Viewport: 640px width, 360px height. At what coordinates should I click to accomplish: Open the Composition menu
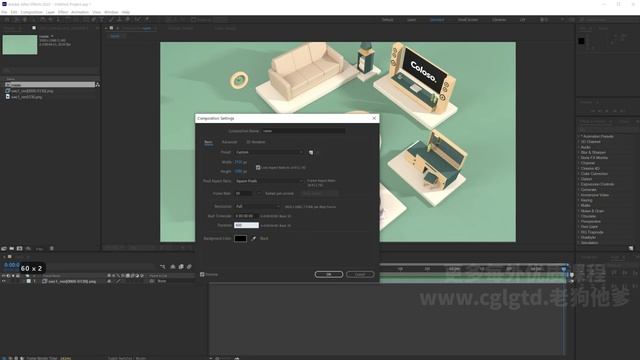[x=31, y=12]
